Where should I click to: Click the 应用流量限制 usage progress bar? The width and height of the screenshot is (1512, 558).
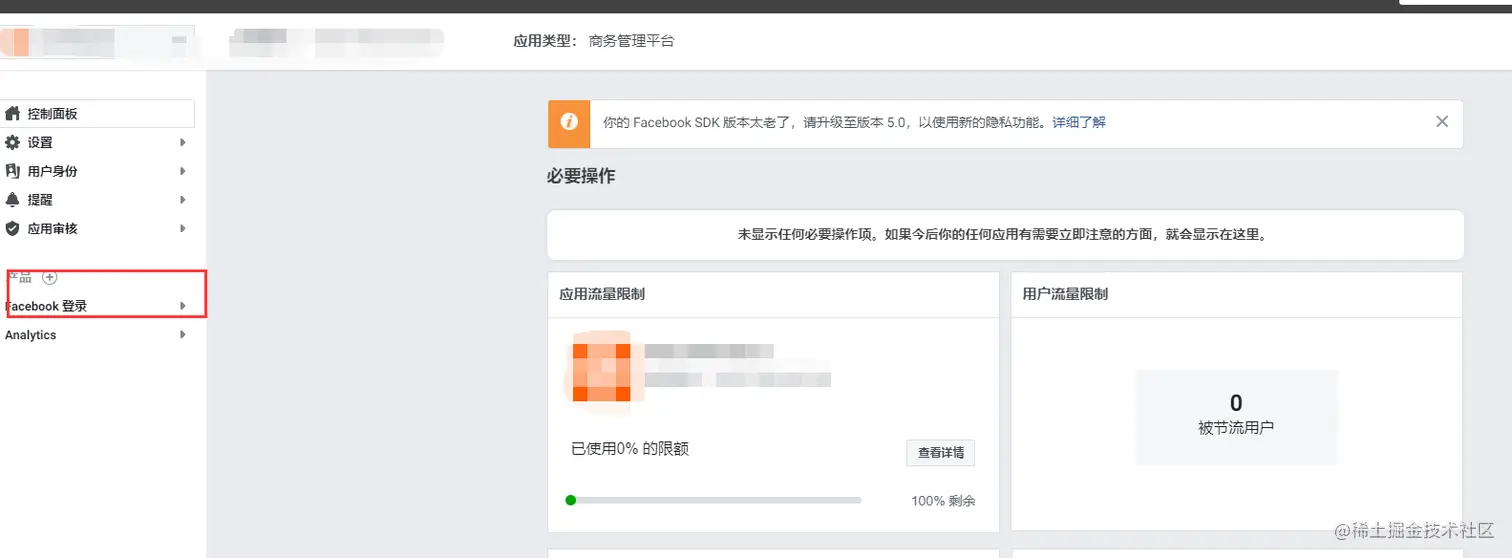coord(714,500)
